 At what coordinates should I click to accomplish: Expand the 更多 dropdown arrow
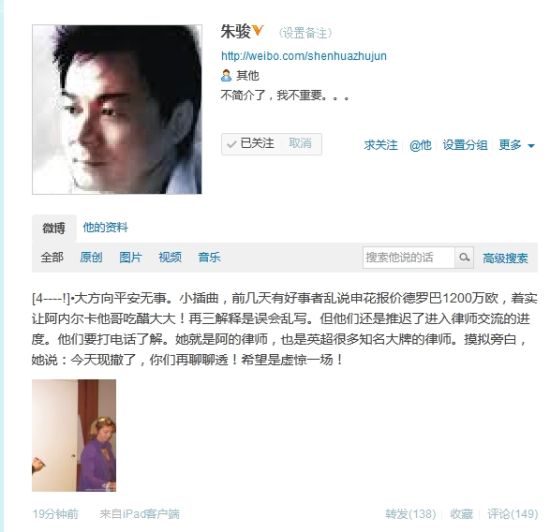coord(531,146)
